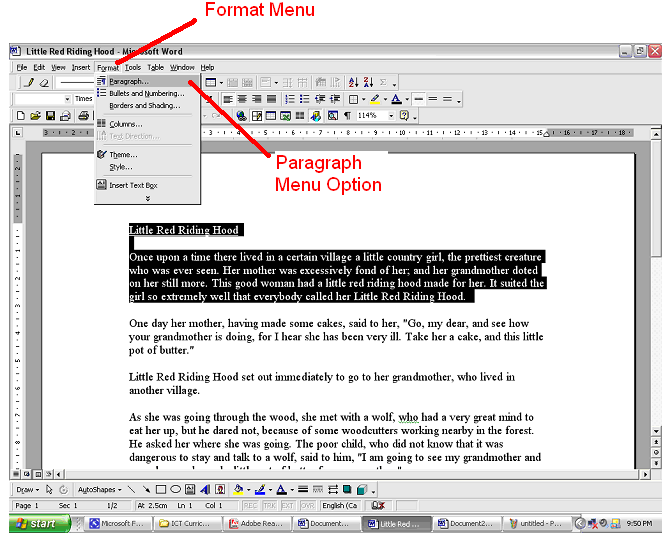This screenshot has width=668, height=539.
Task: Click the numbered list icon
Action: tap(290, 99)
